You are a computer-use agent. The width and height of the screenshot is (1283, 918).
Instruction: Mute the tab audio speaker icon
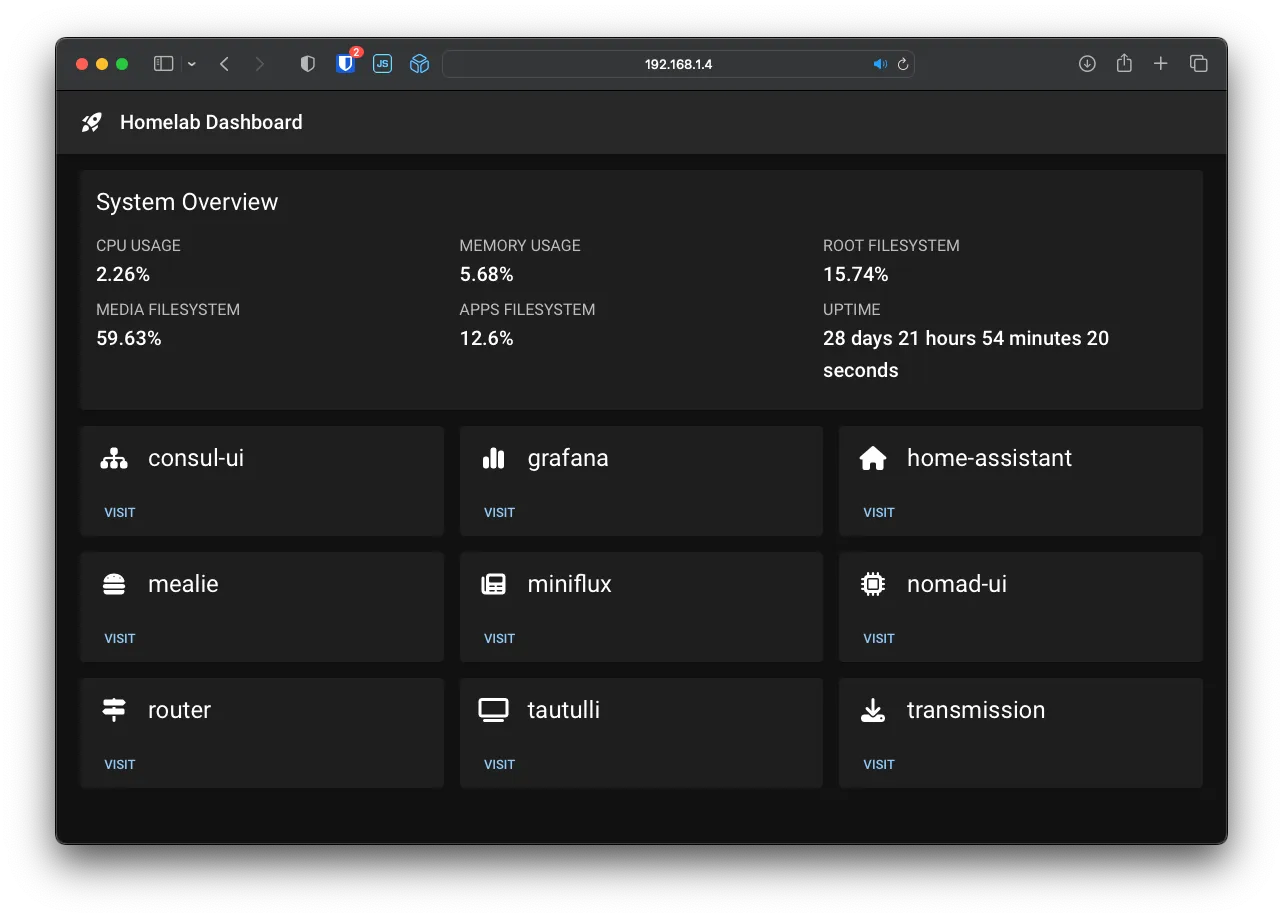880,64
